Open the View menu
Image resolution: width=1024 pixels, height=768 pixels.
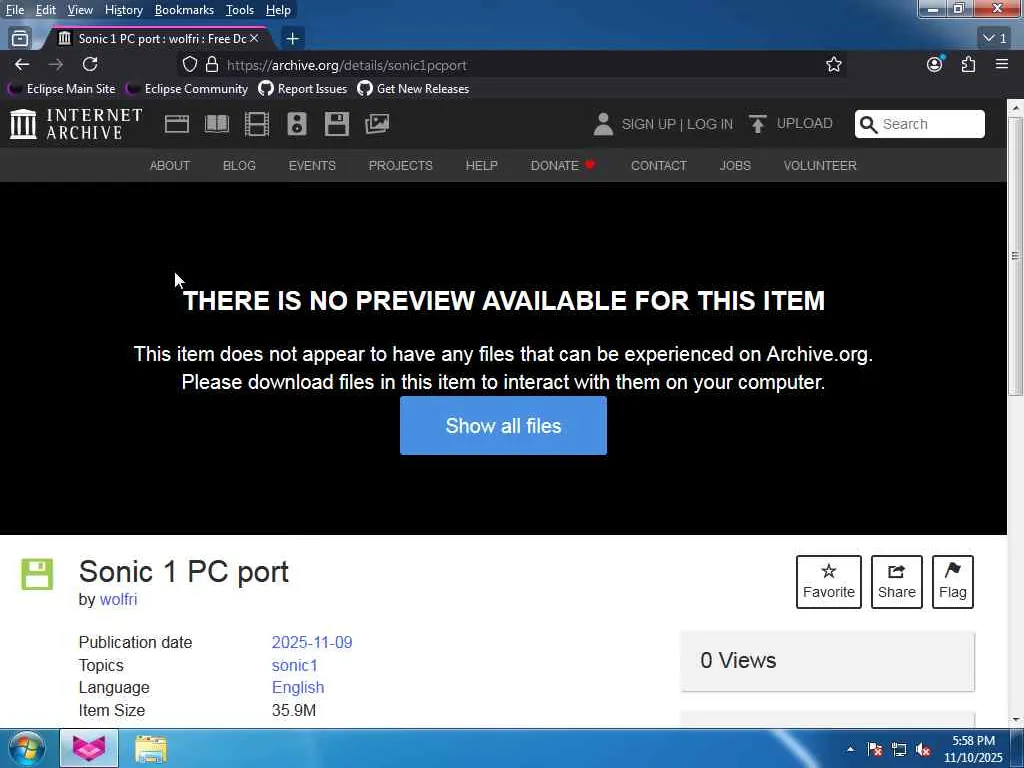pyautogui.click(x=80, y=10)
